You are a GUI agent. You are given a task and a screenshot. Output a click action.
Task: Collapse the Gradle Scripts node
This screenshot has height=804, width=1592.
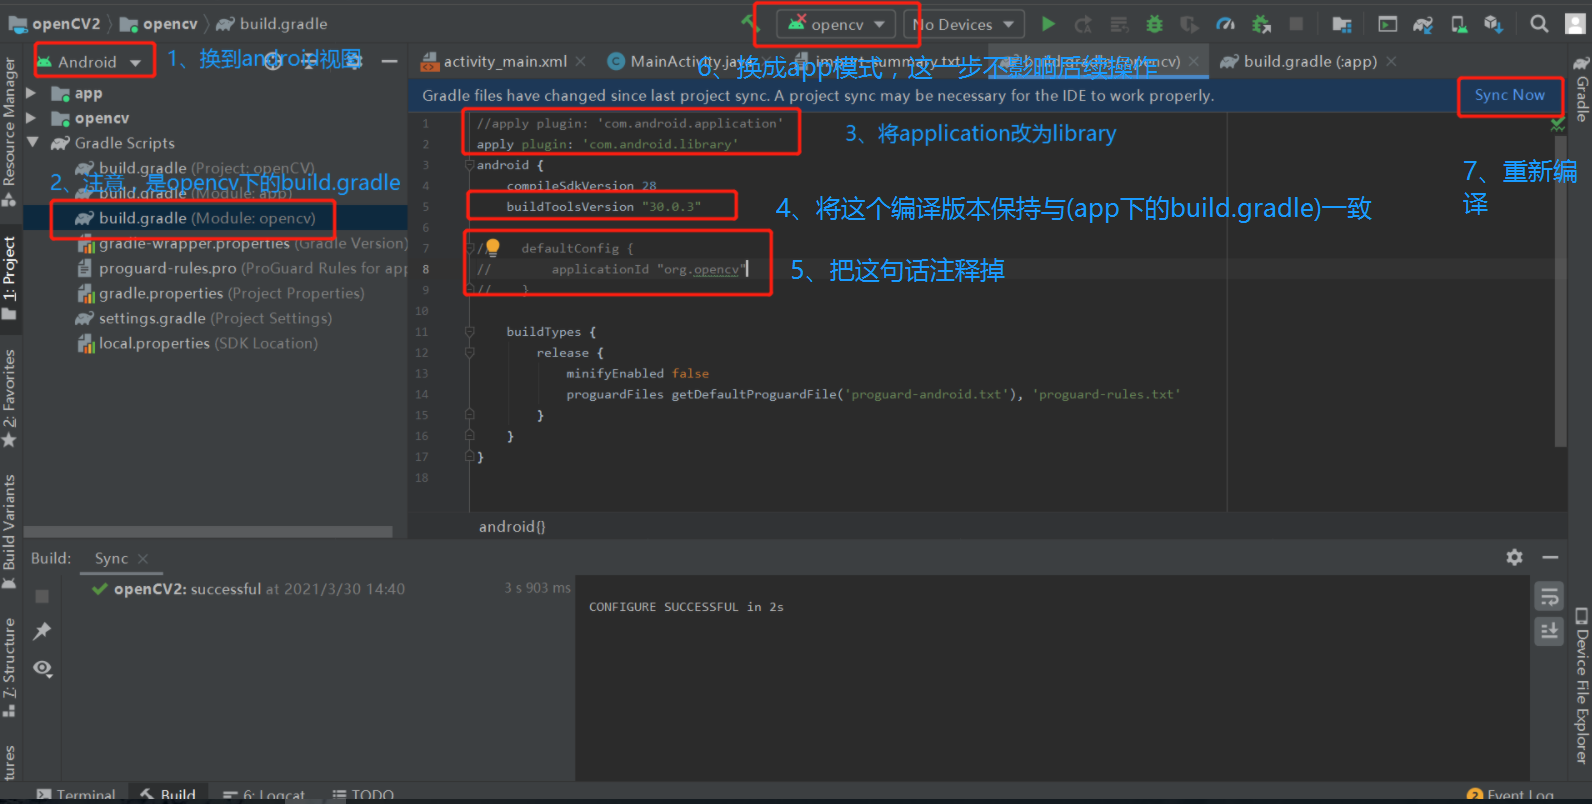[x=32, y=143]
